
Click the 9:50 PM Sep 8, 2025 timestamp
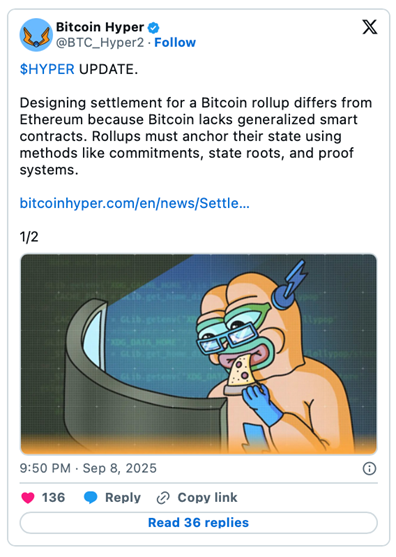(88, 468)
